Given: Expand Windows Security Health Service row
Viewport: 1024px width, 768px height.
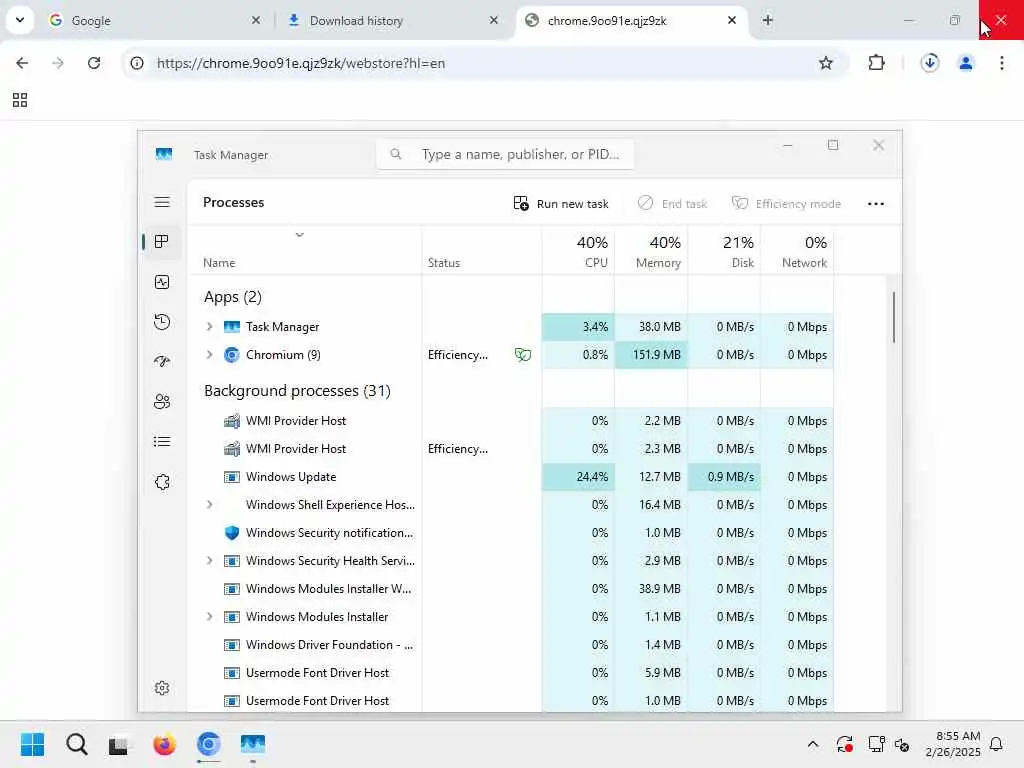Looking at the screenshot, I should coord(210,561).
